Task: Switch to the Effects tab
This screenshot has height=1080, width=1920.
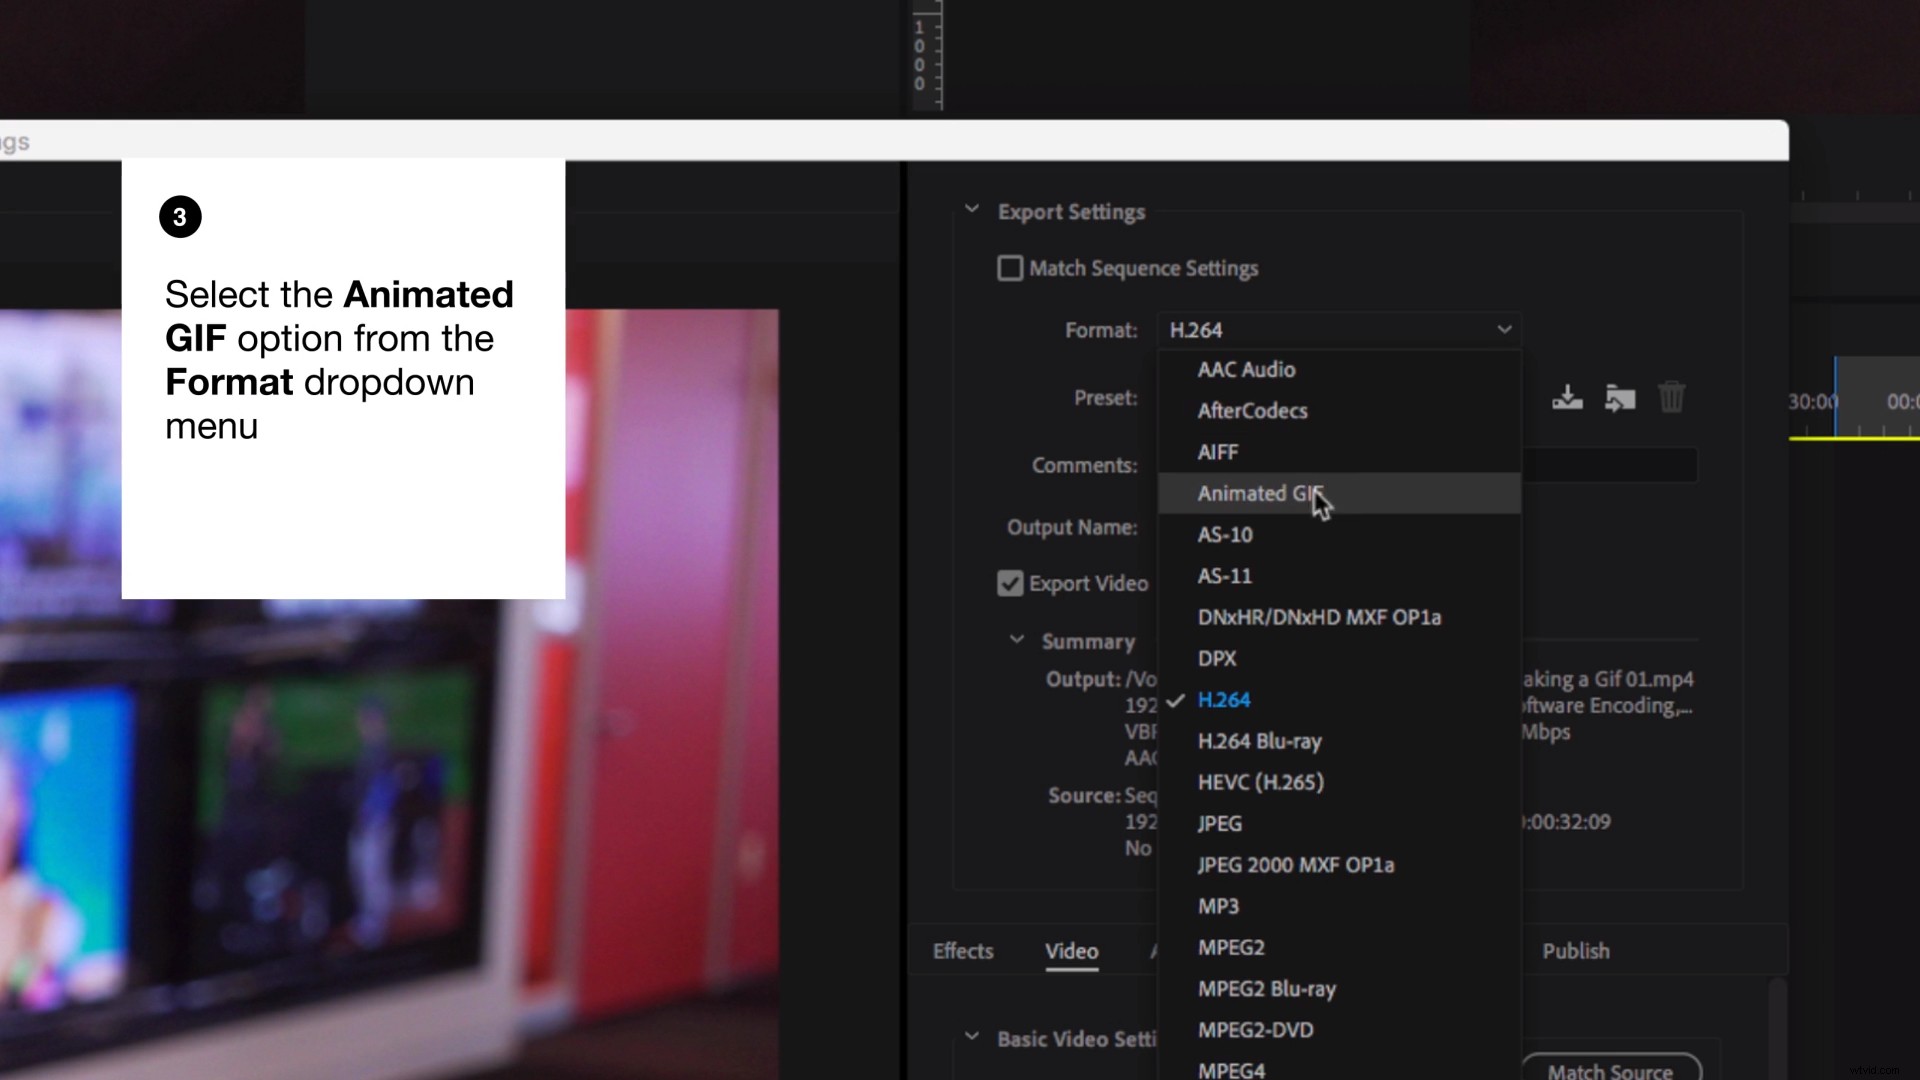Action: 962,951
